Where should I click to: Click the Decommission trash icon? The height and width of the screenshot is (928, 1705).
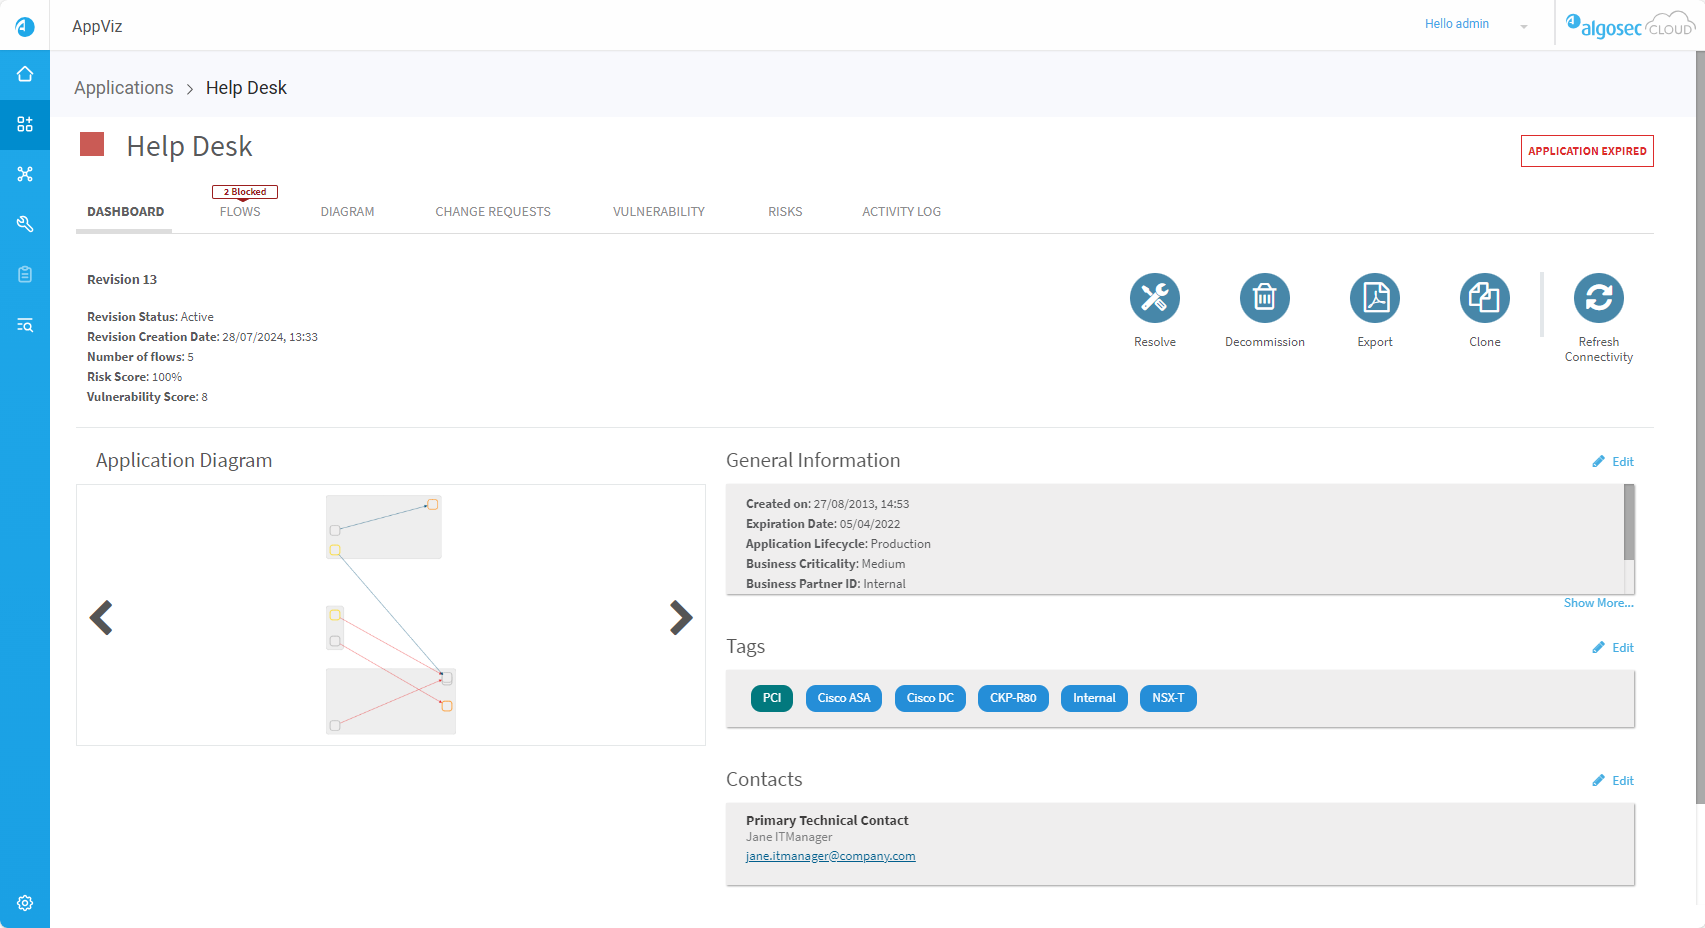click(1264, 298)
